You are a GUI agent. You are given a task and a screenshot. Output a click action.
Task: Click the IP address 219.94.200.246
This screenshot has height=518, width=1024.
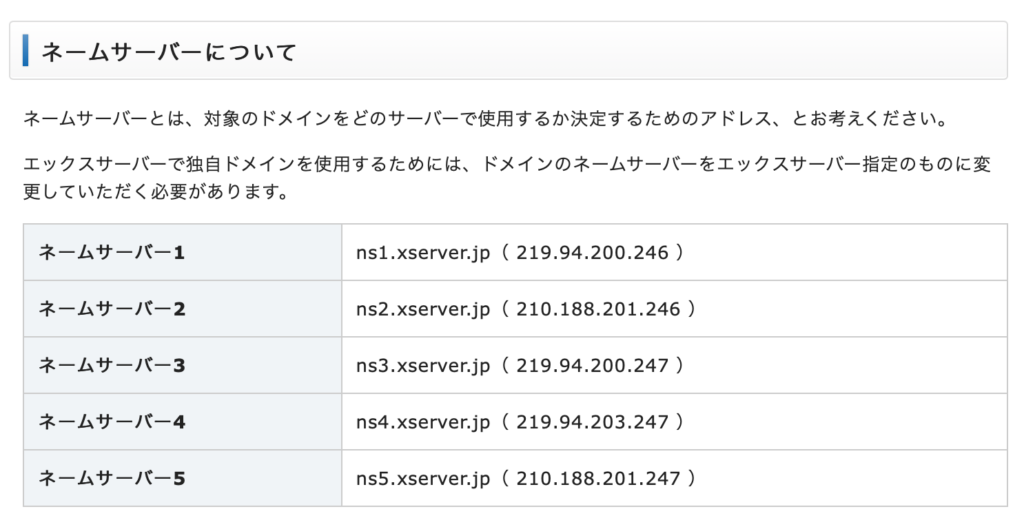pyautogui.click(x=592, y=253)
